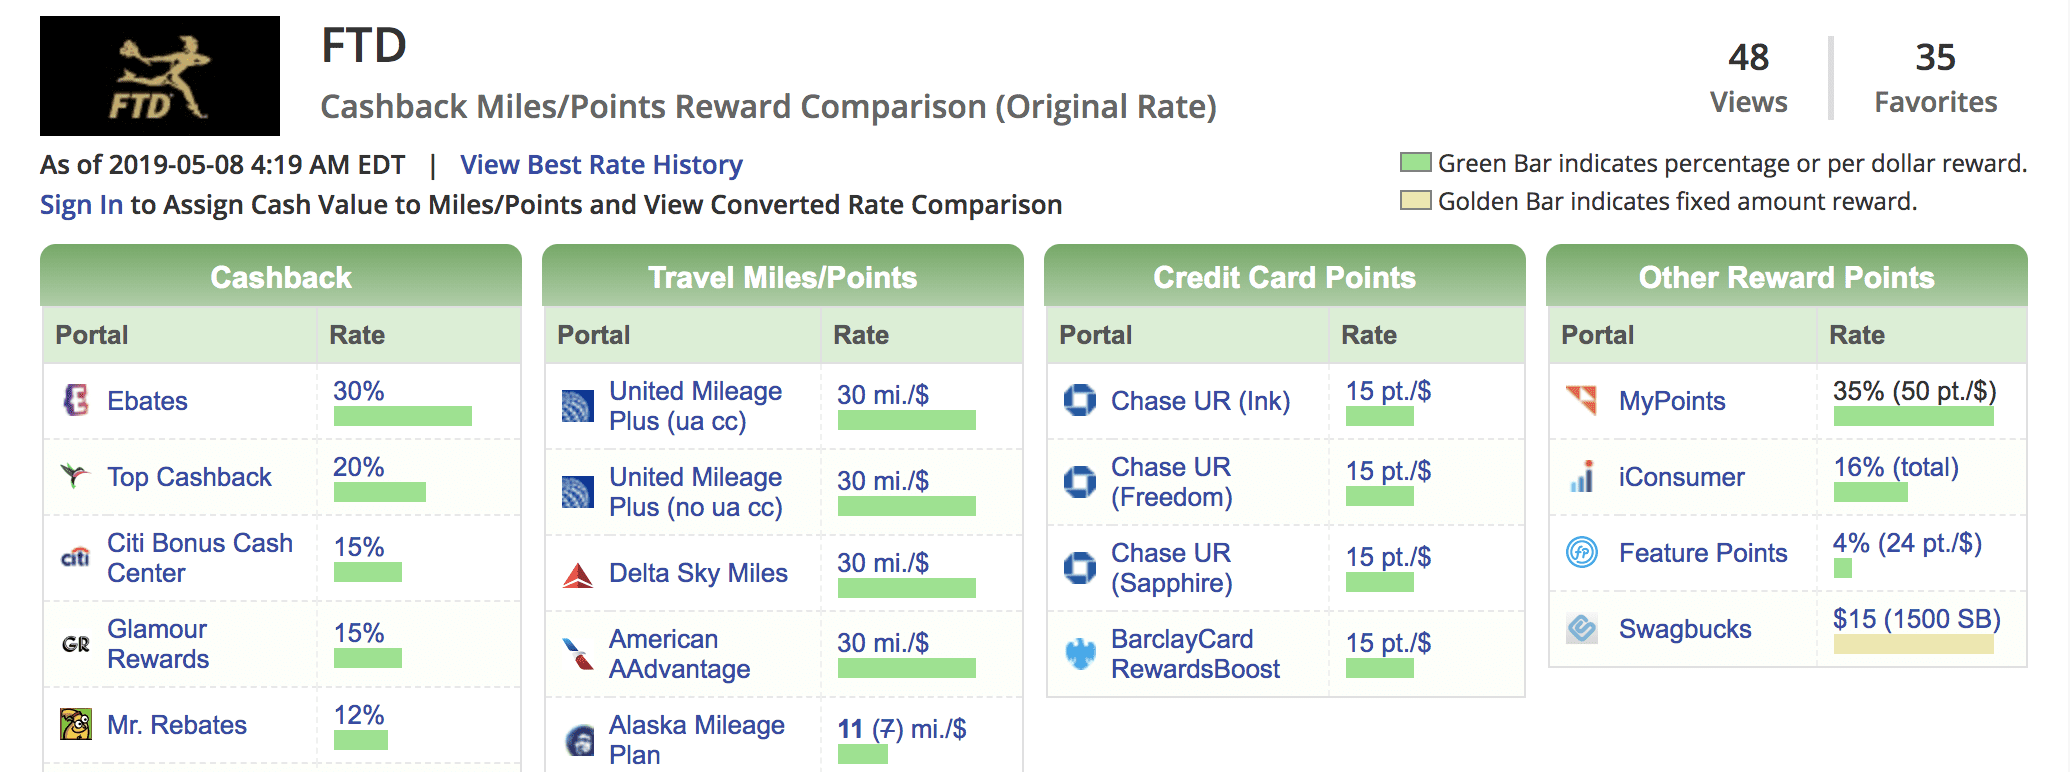Image resolution: width=2070 pixels, height=772 pixels.
Task: Click the Sign In link
Action: (x=81, y=205)
